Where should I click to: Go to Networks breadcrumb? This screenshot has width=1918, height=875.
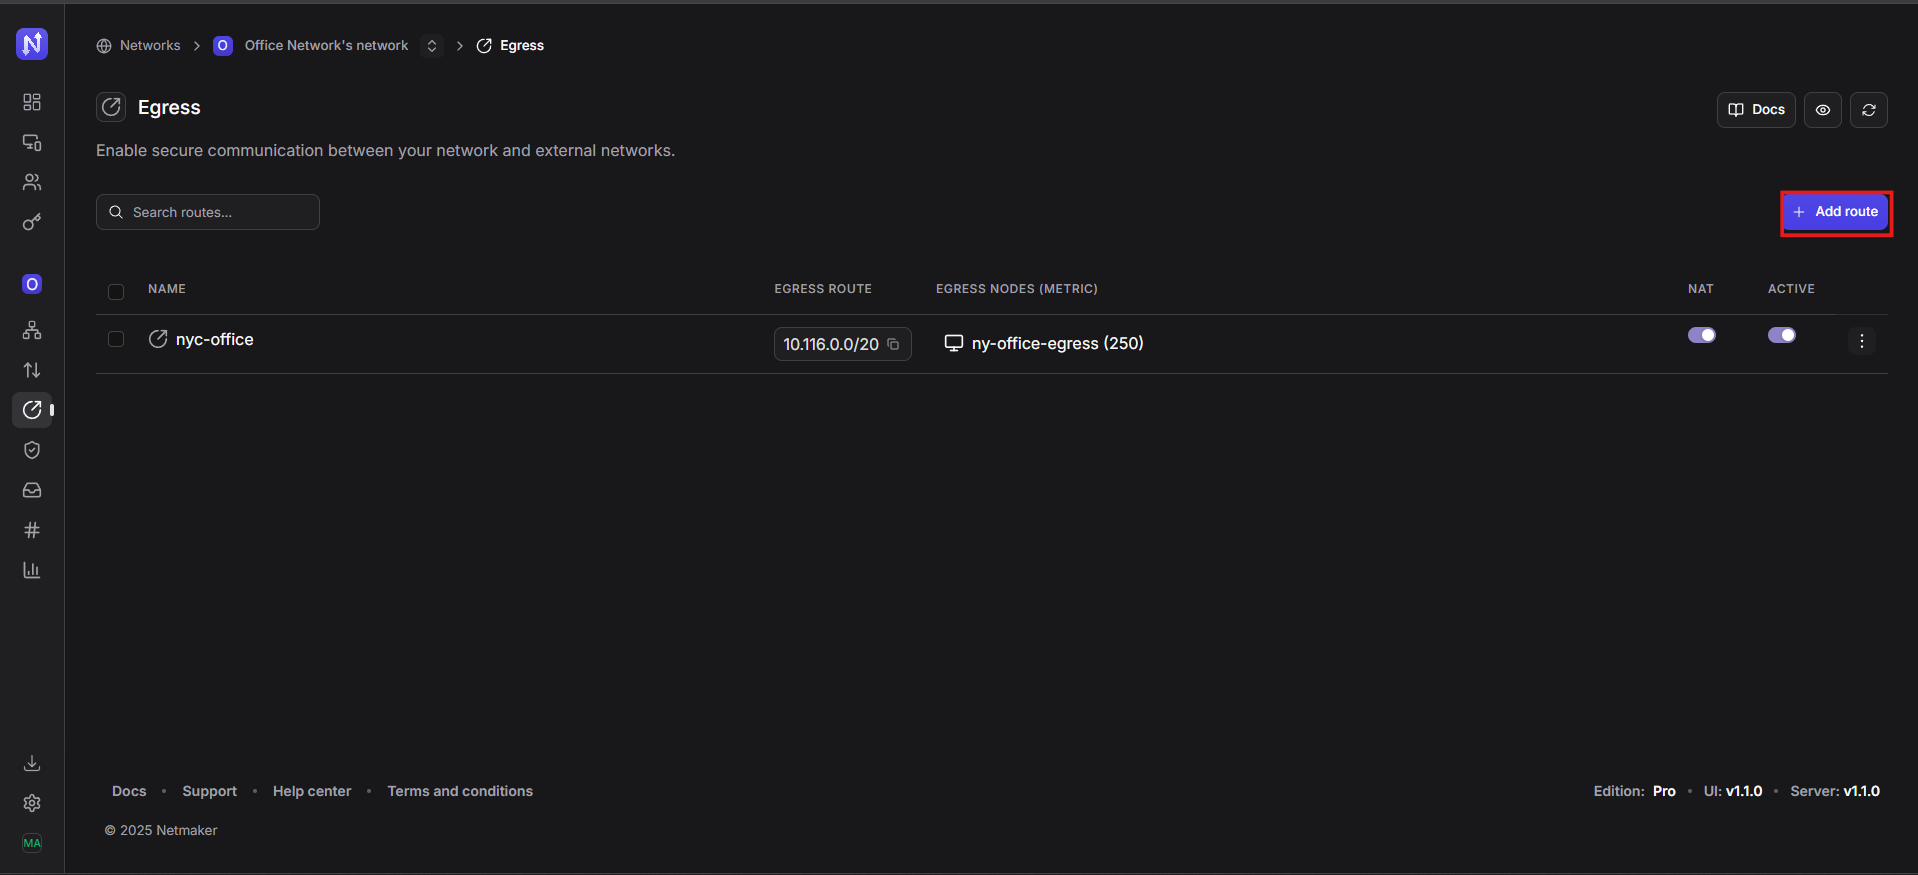coord(150,46)
